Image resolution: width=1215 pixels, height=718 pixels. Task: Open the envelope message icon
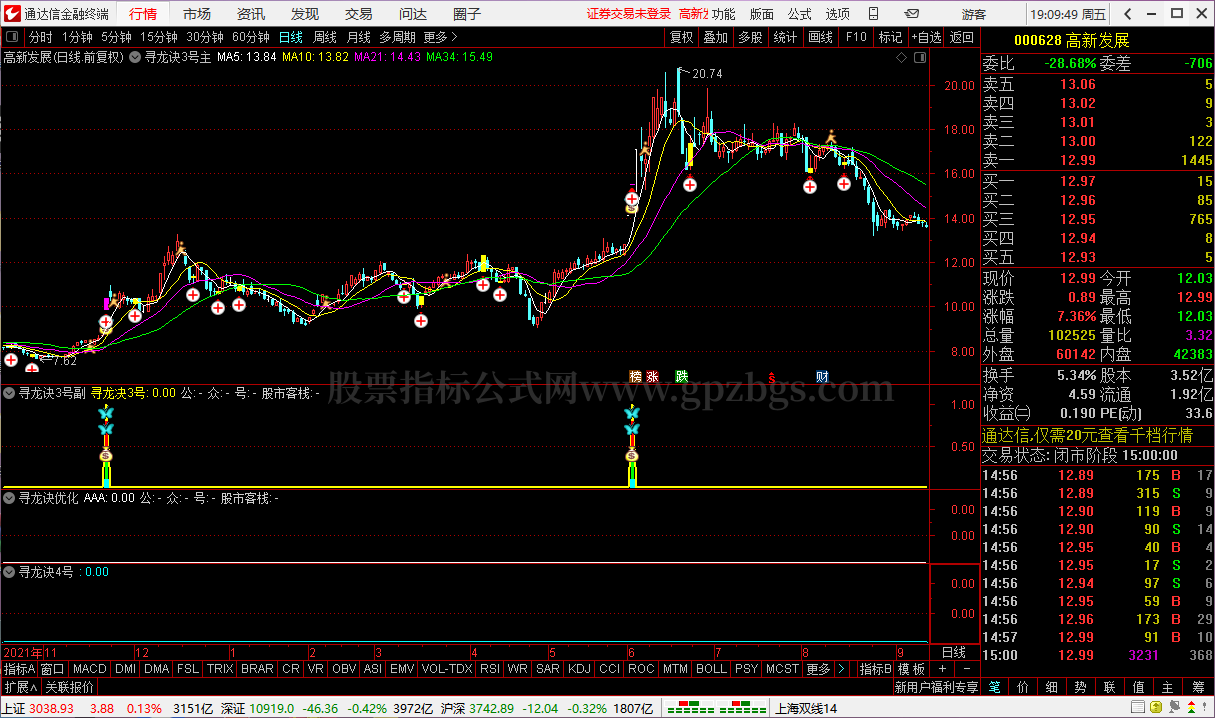(911, 14)
